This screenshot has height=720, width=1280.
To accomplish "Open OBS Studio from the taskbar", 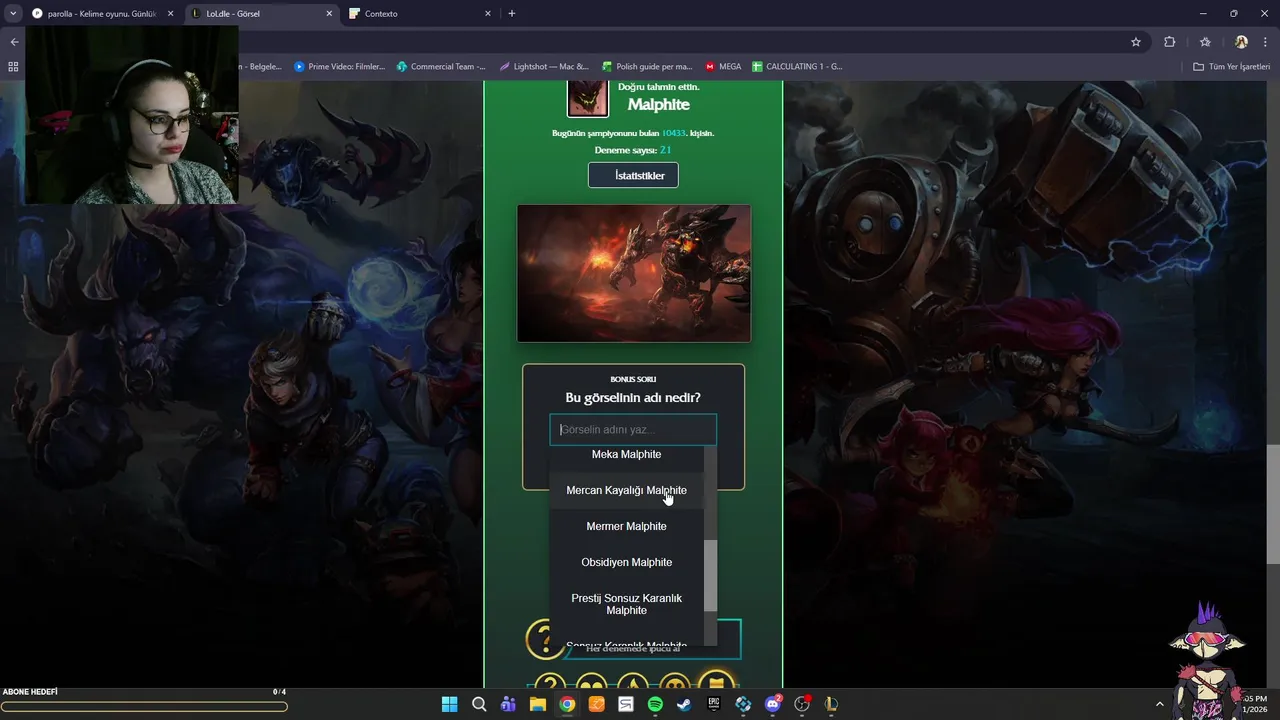I will click(x=802, y=704).
